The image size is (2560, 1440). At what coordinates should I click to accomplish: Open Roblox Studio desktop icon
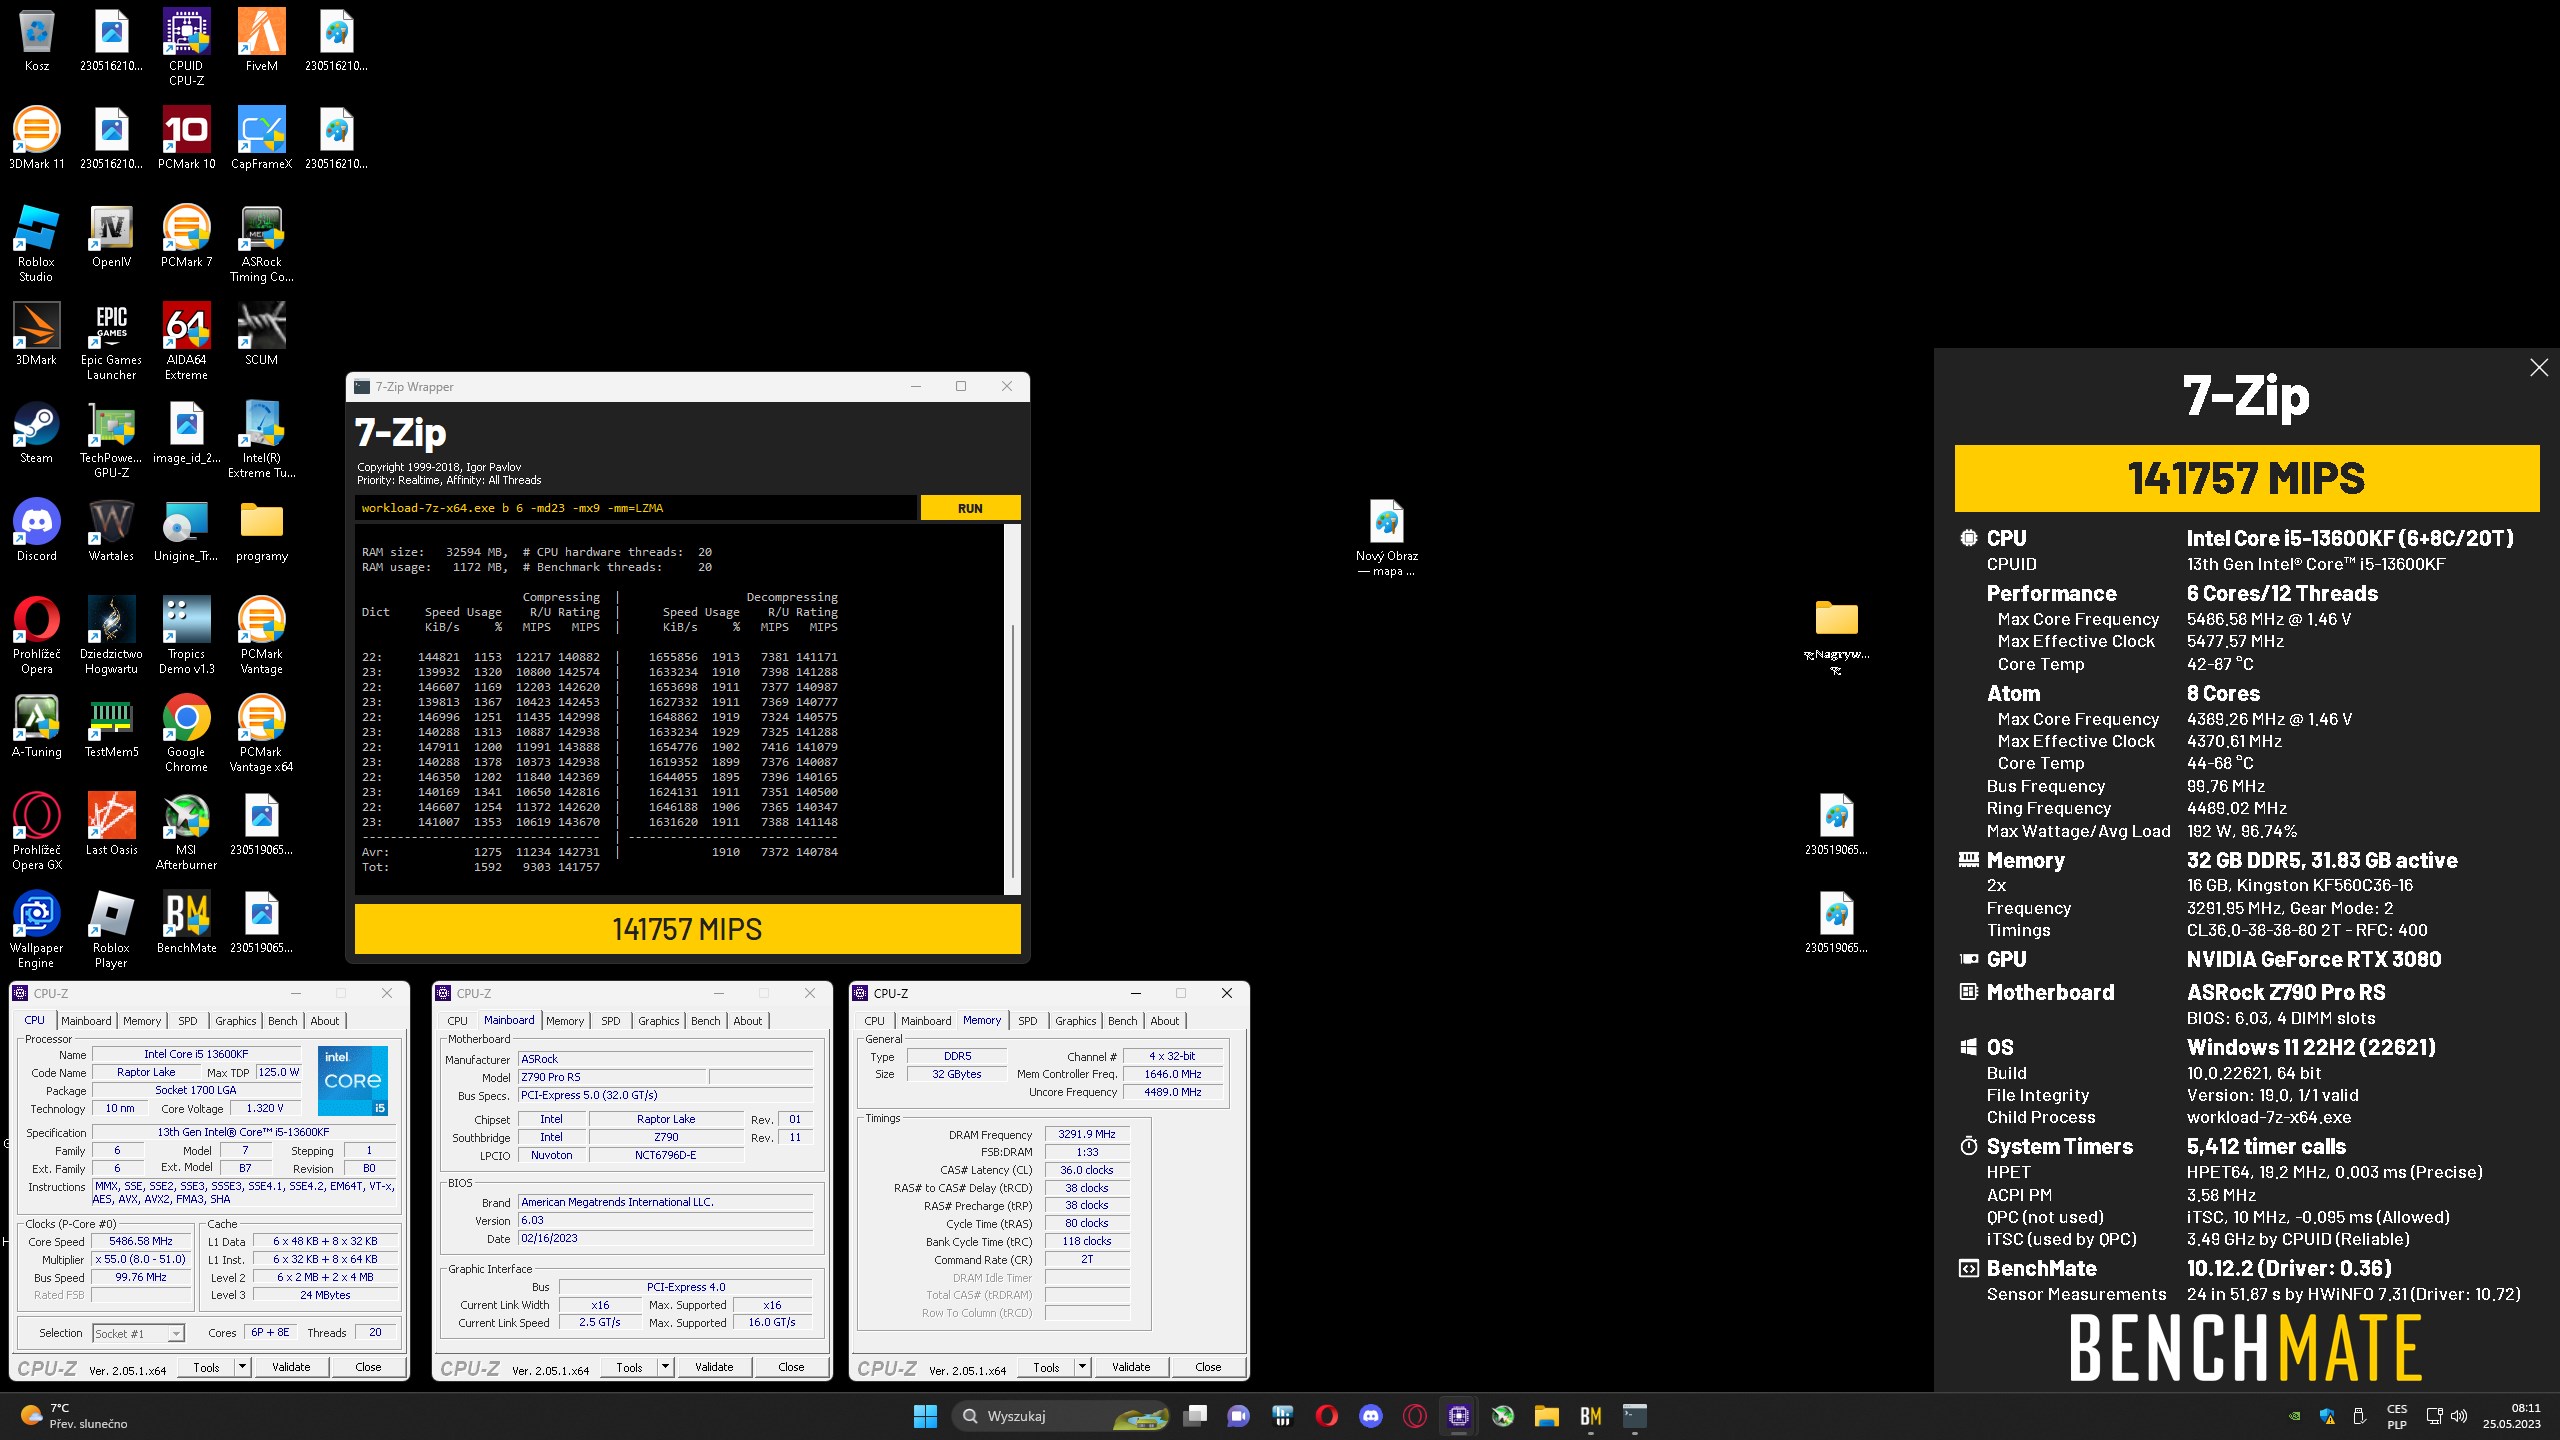37,243
